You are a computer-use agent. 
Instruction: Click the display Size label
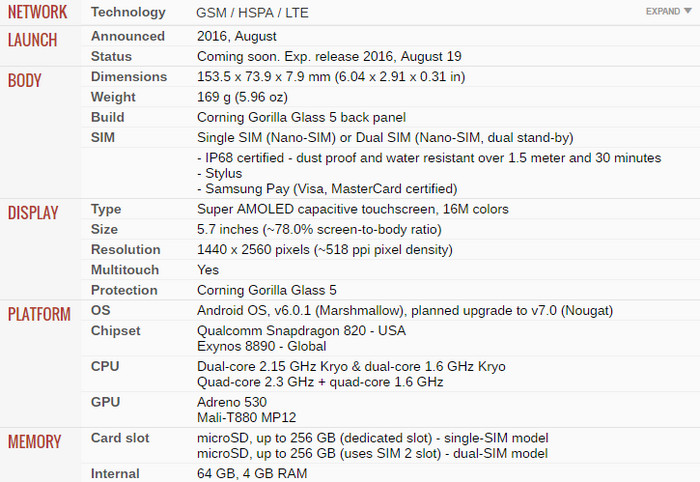(x=105, y=229)
